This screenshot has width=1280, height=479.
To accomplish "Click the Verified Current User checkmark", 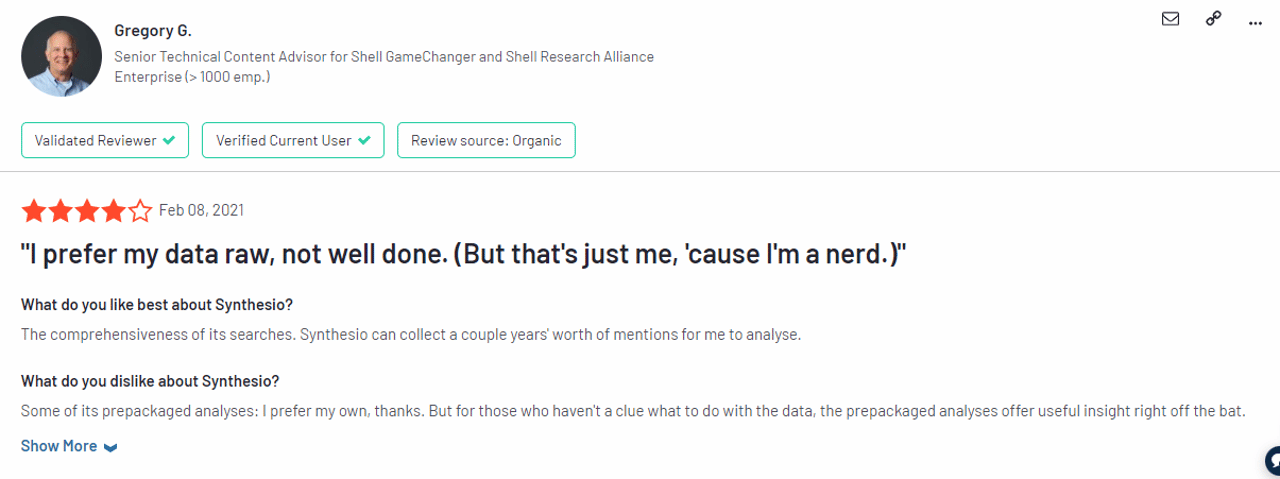I will point(364,141).
